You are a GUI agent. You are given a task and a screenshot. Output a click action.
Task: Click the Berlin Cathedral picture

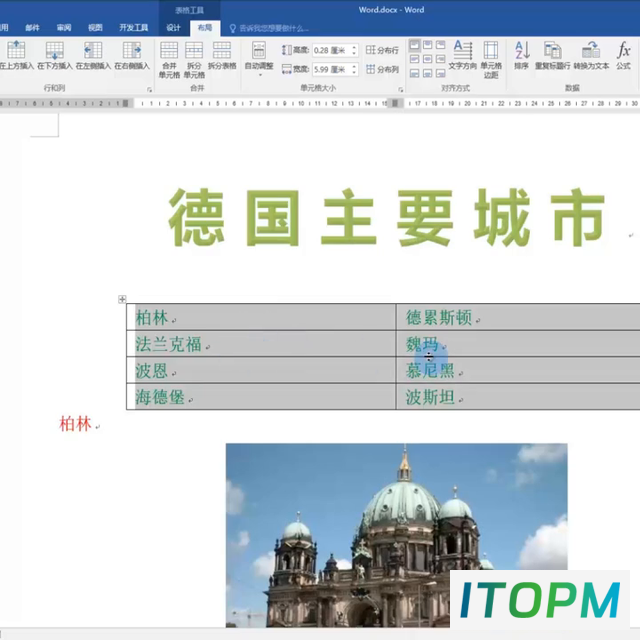point(396,535)
